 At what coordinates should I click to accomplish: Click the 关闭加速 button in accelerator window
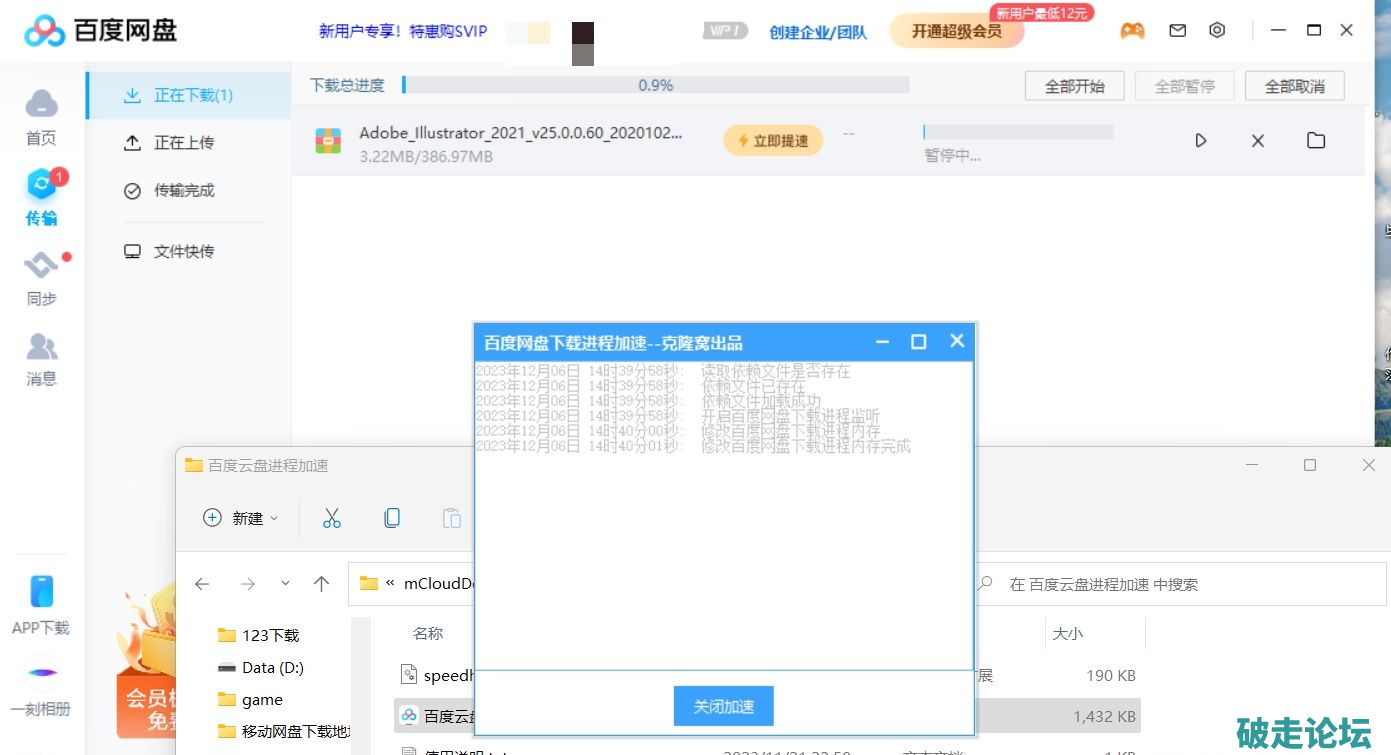723,707
